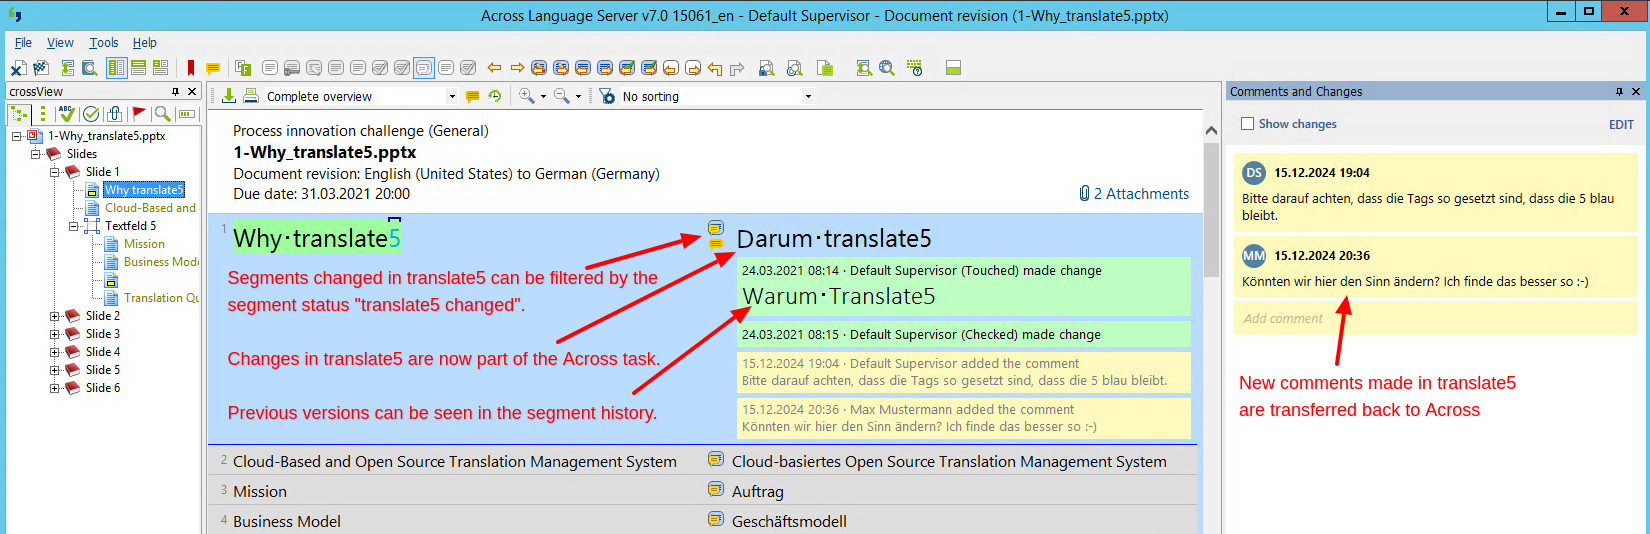Open the keyboard shortcuts help icon
Screen dimensions: 1650x534
914,68
